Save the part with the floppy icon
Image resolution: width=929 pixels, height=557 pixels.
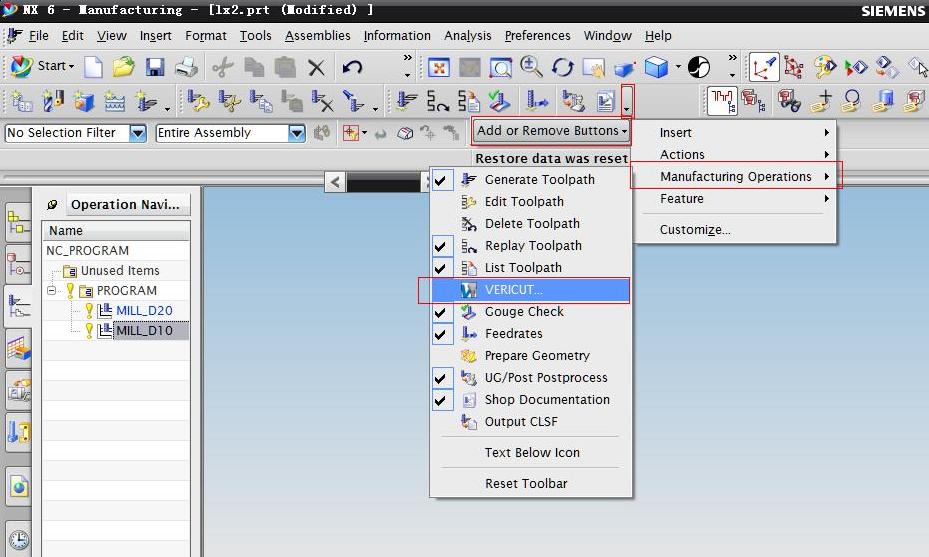coord(155,67)
